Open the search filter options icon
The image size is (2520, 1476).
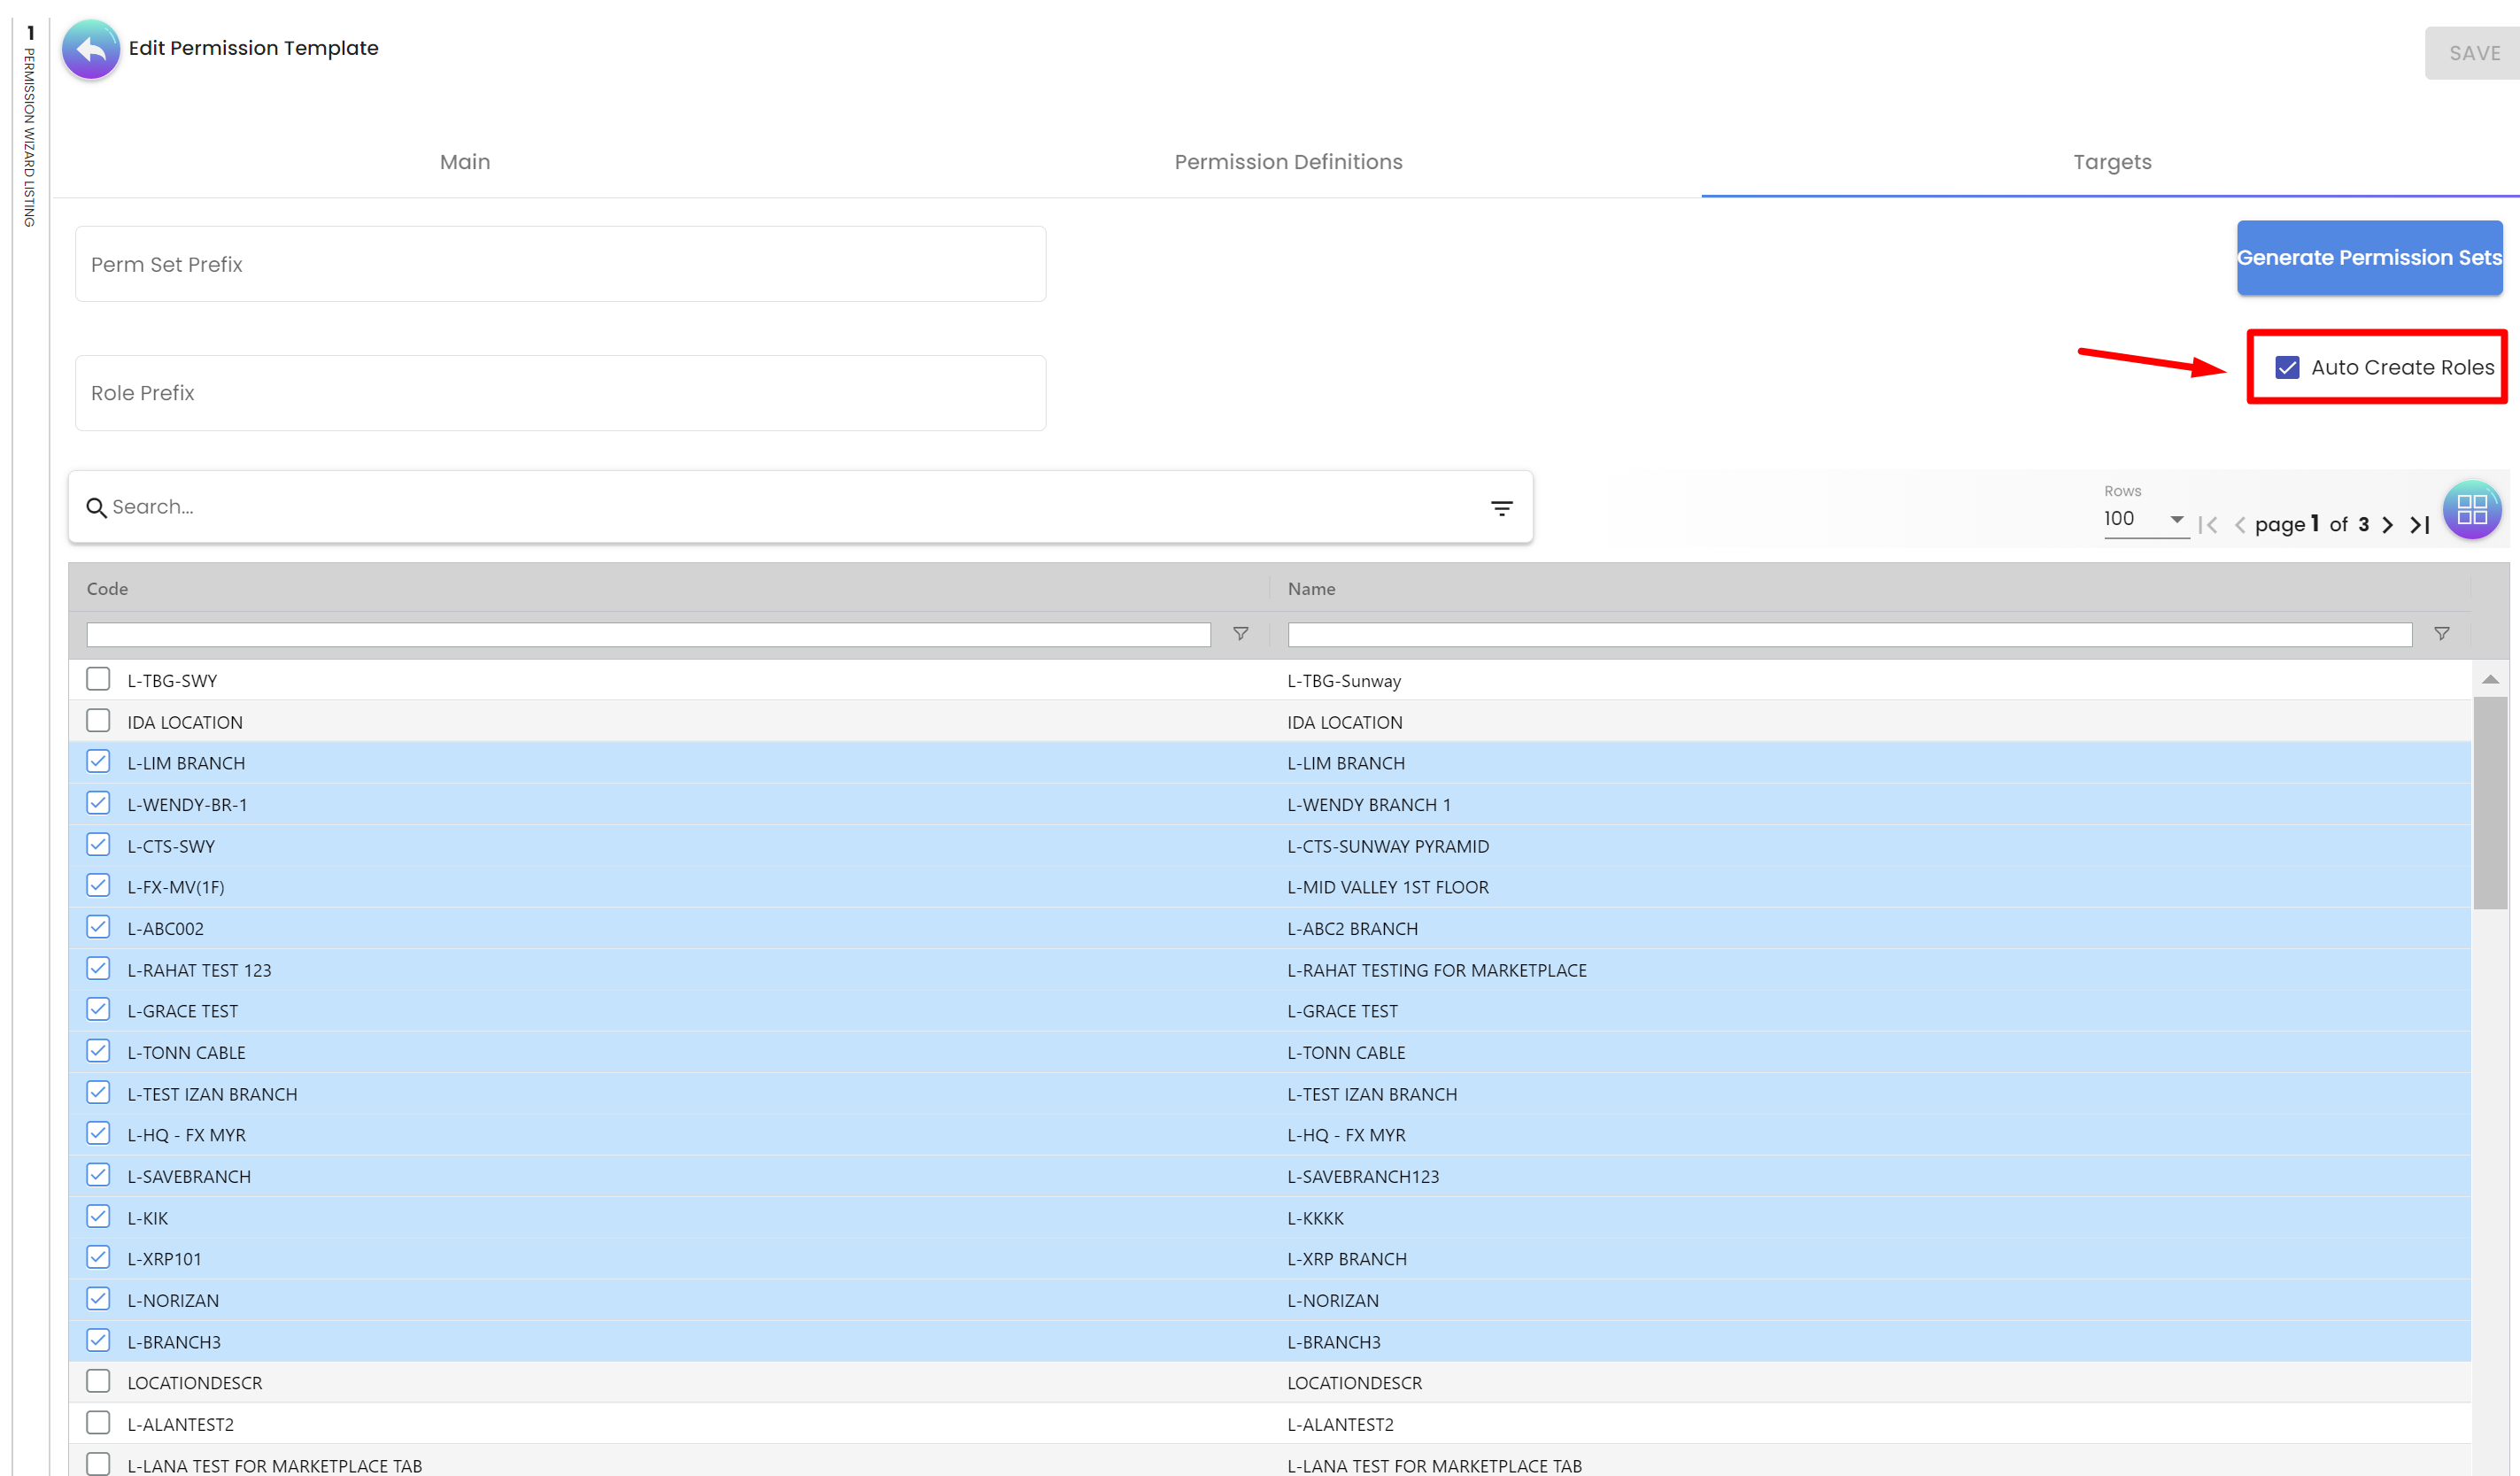coord(1501,508)
